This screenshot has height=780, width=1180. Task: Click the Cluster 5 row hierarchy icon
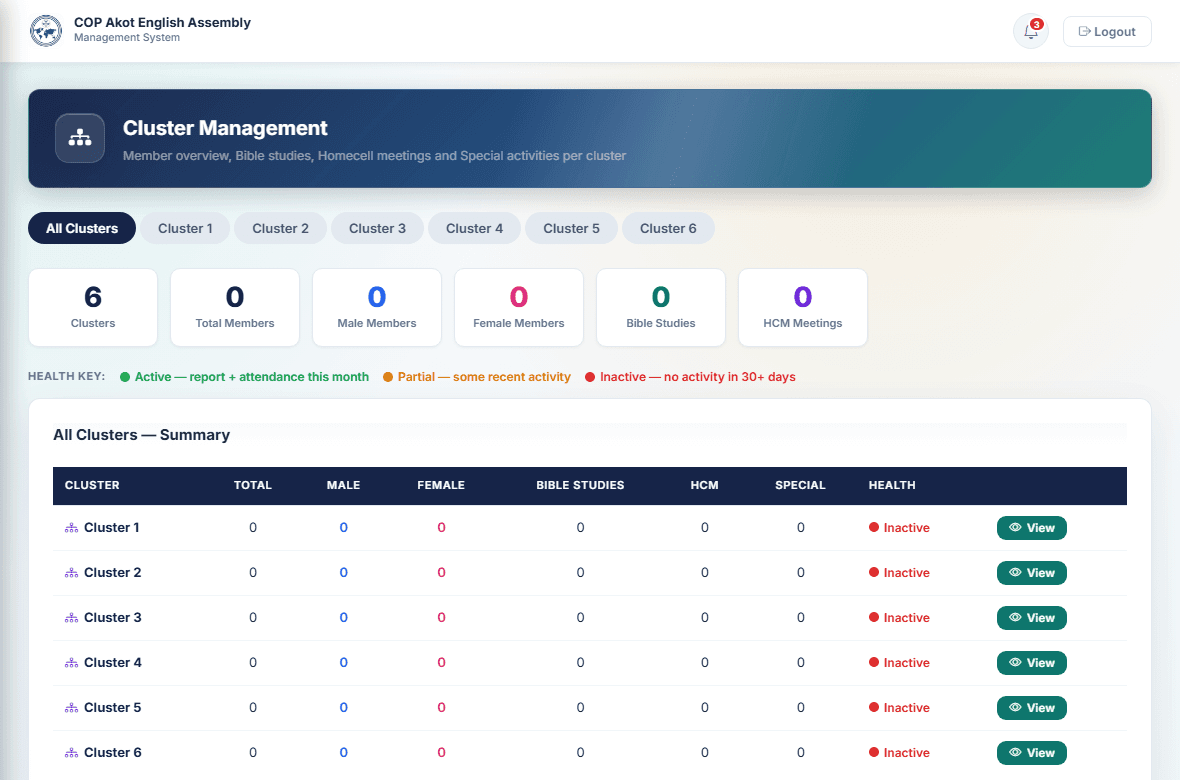coord(71,708)
